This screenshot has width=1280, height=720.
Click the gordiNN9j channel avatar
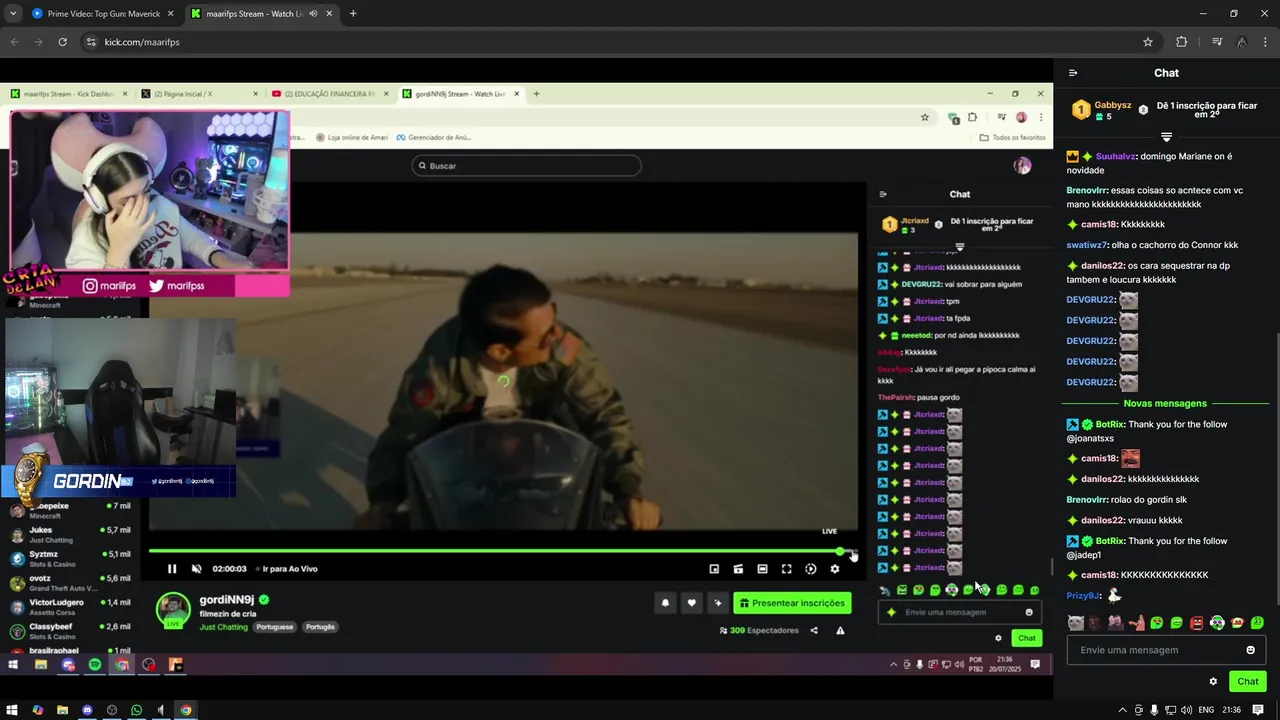point(173,610)
